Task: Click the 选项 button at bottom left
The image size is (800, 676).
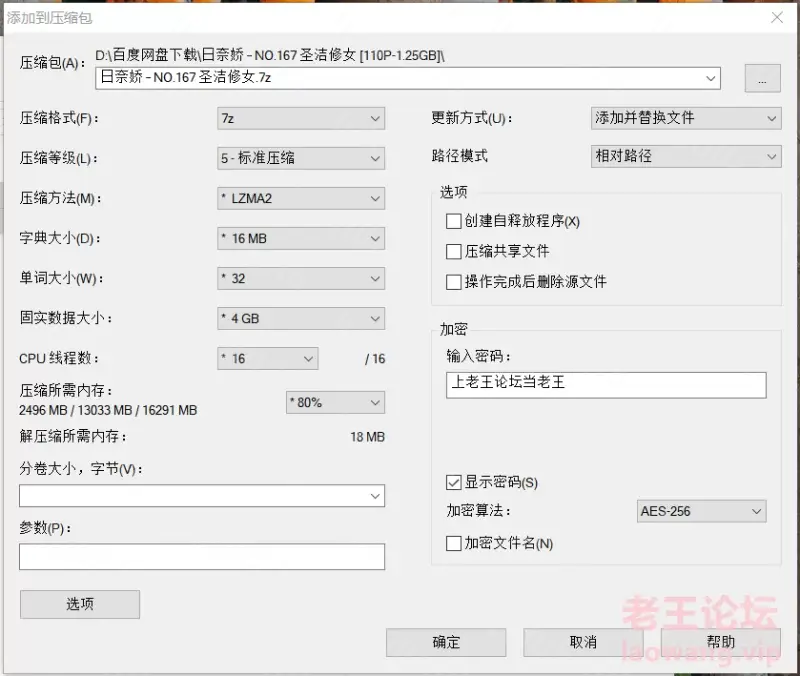Action: [x=80, y=605]
